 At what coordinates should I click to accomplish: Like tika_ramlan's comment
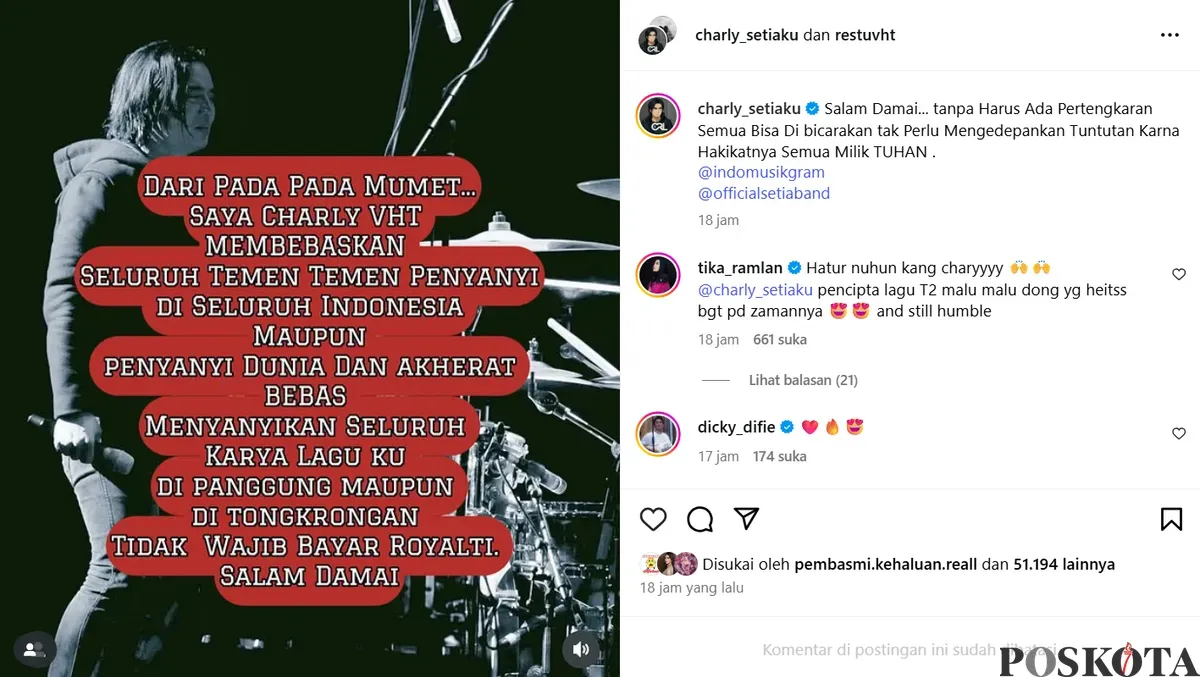pyautogui.click(x=1179, y=274)
